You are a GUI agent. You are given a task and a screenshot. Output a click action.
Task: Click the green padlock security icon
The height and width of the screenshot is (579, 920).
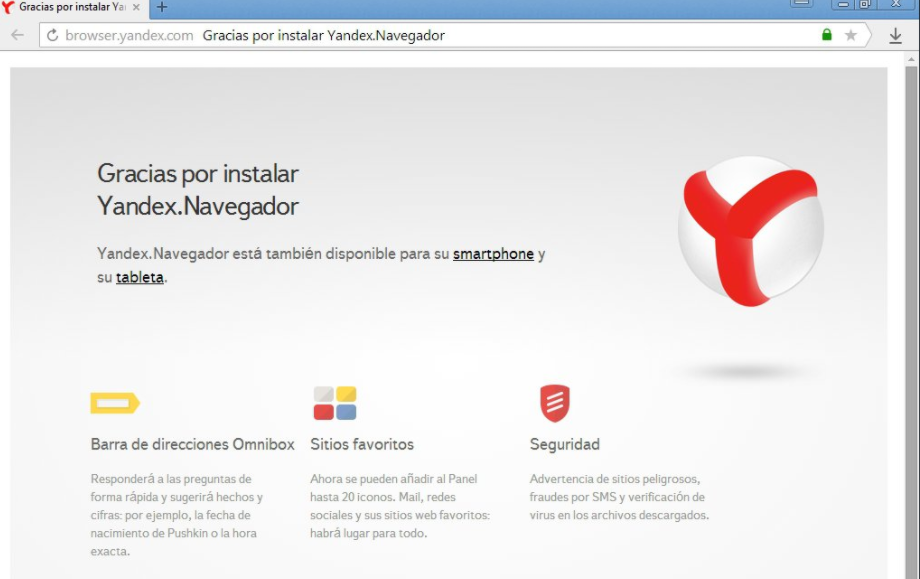(x=826, y=35)
